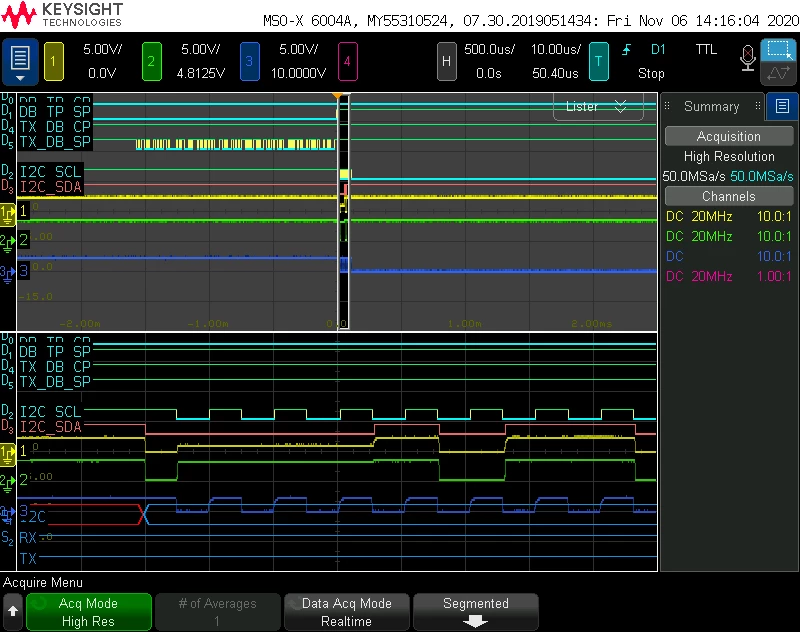Click the microphone voice control icon
Viewport: 800px width, 632px height.
click(747, 58)
